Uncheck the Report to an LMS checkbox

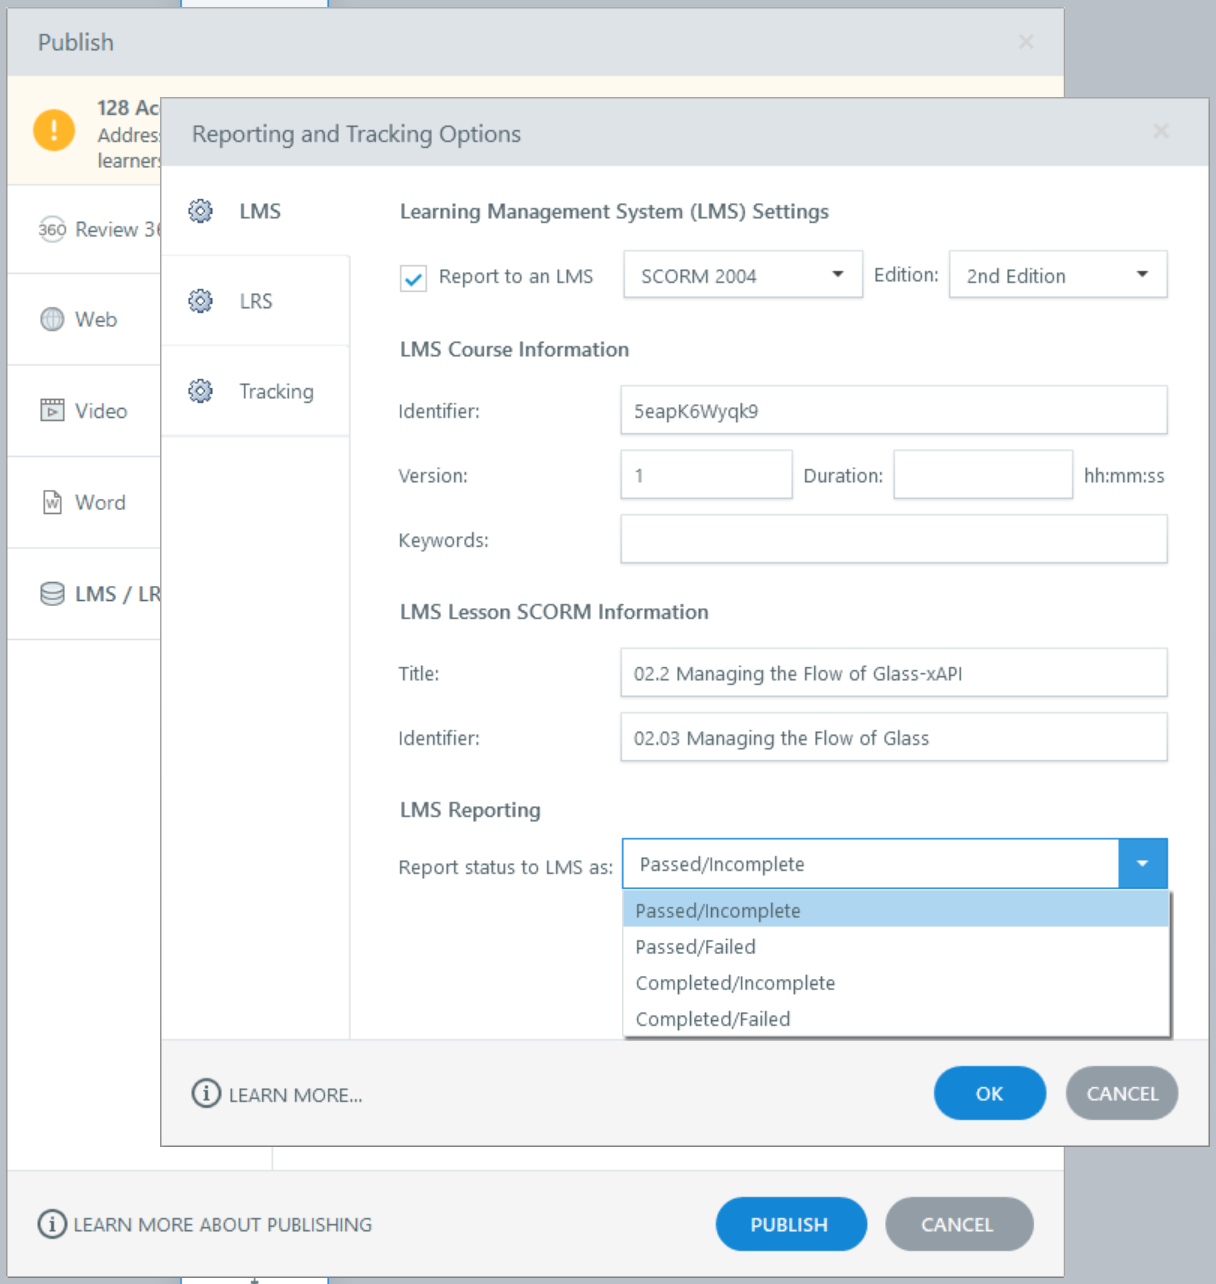pos(413,277)
